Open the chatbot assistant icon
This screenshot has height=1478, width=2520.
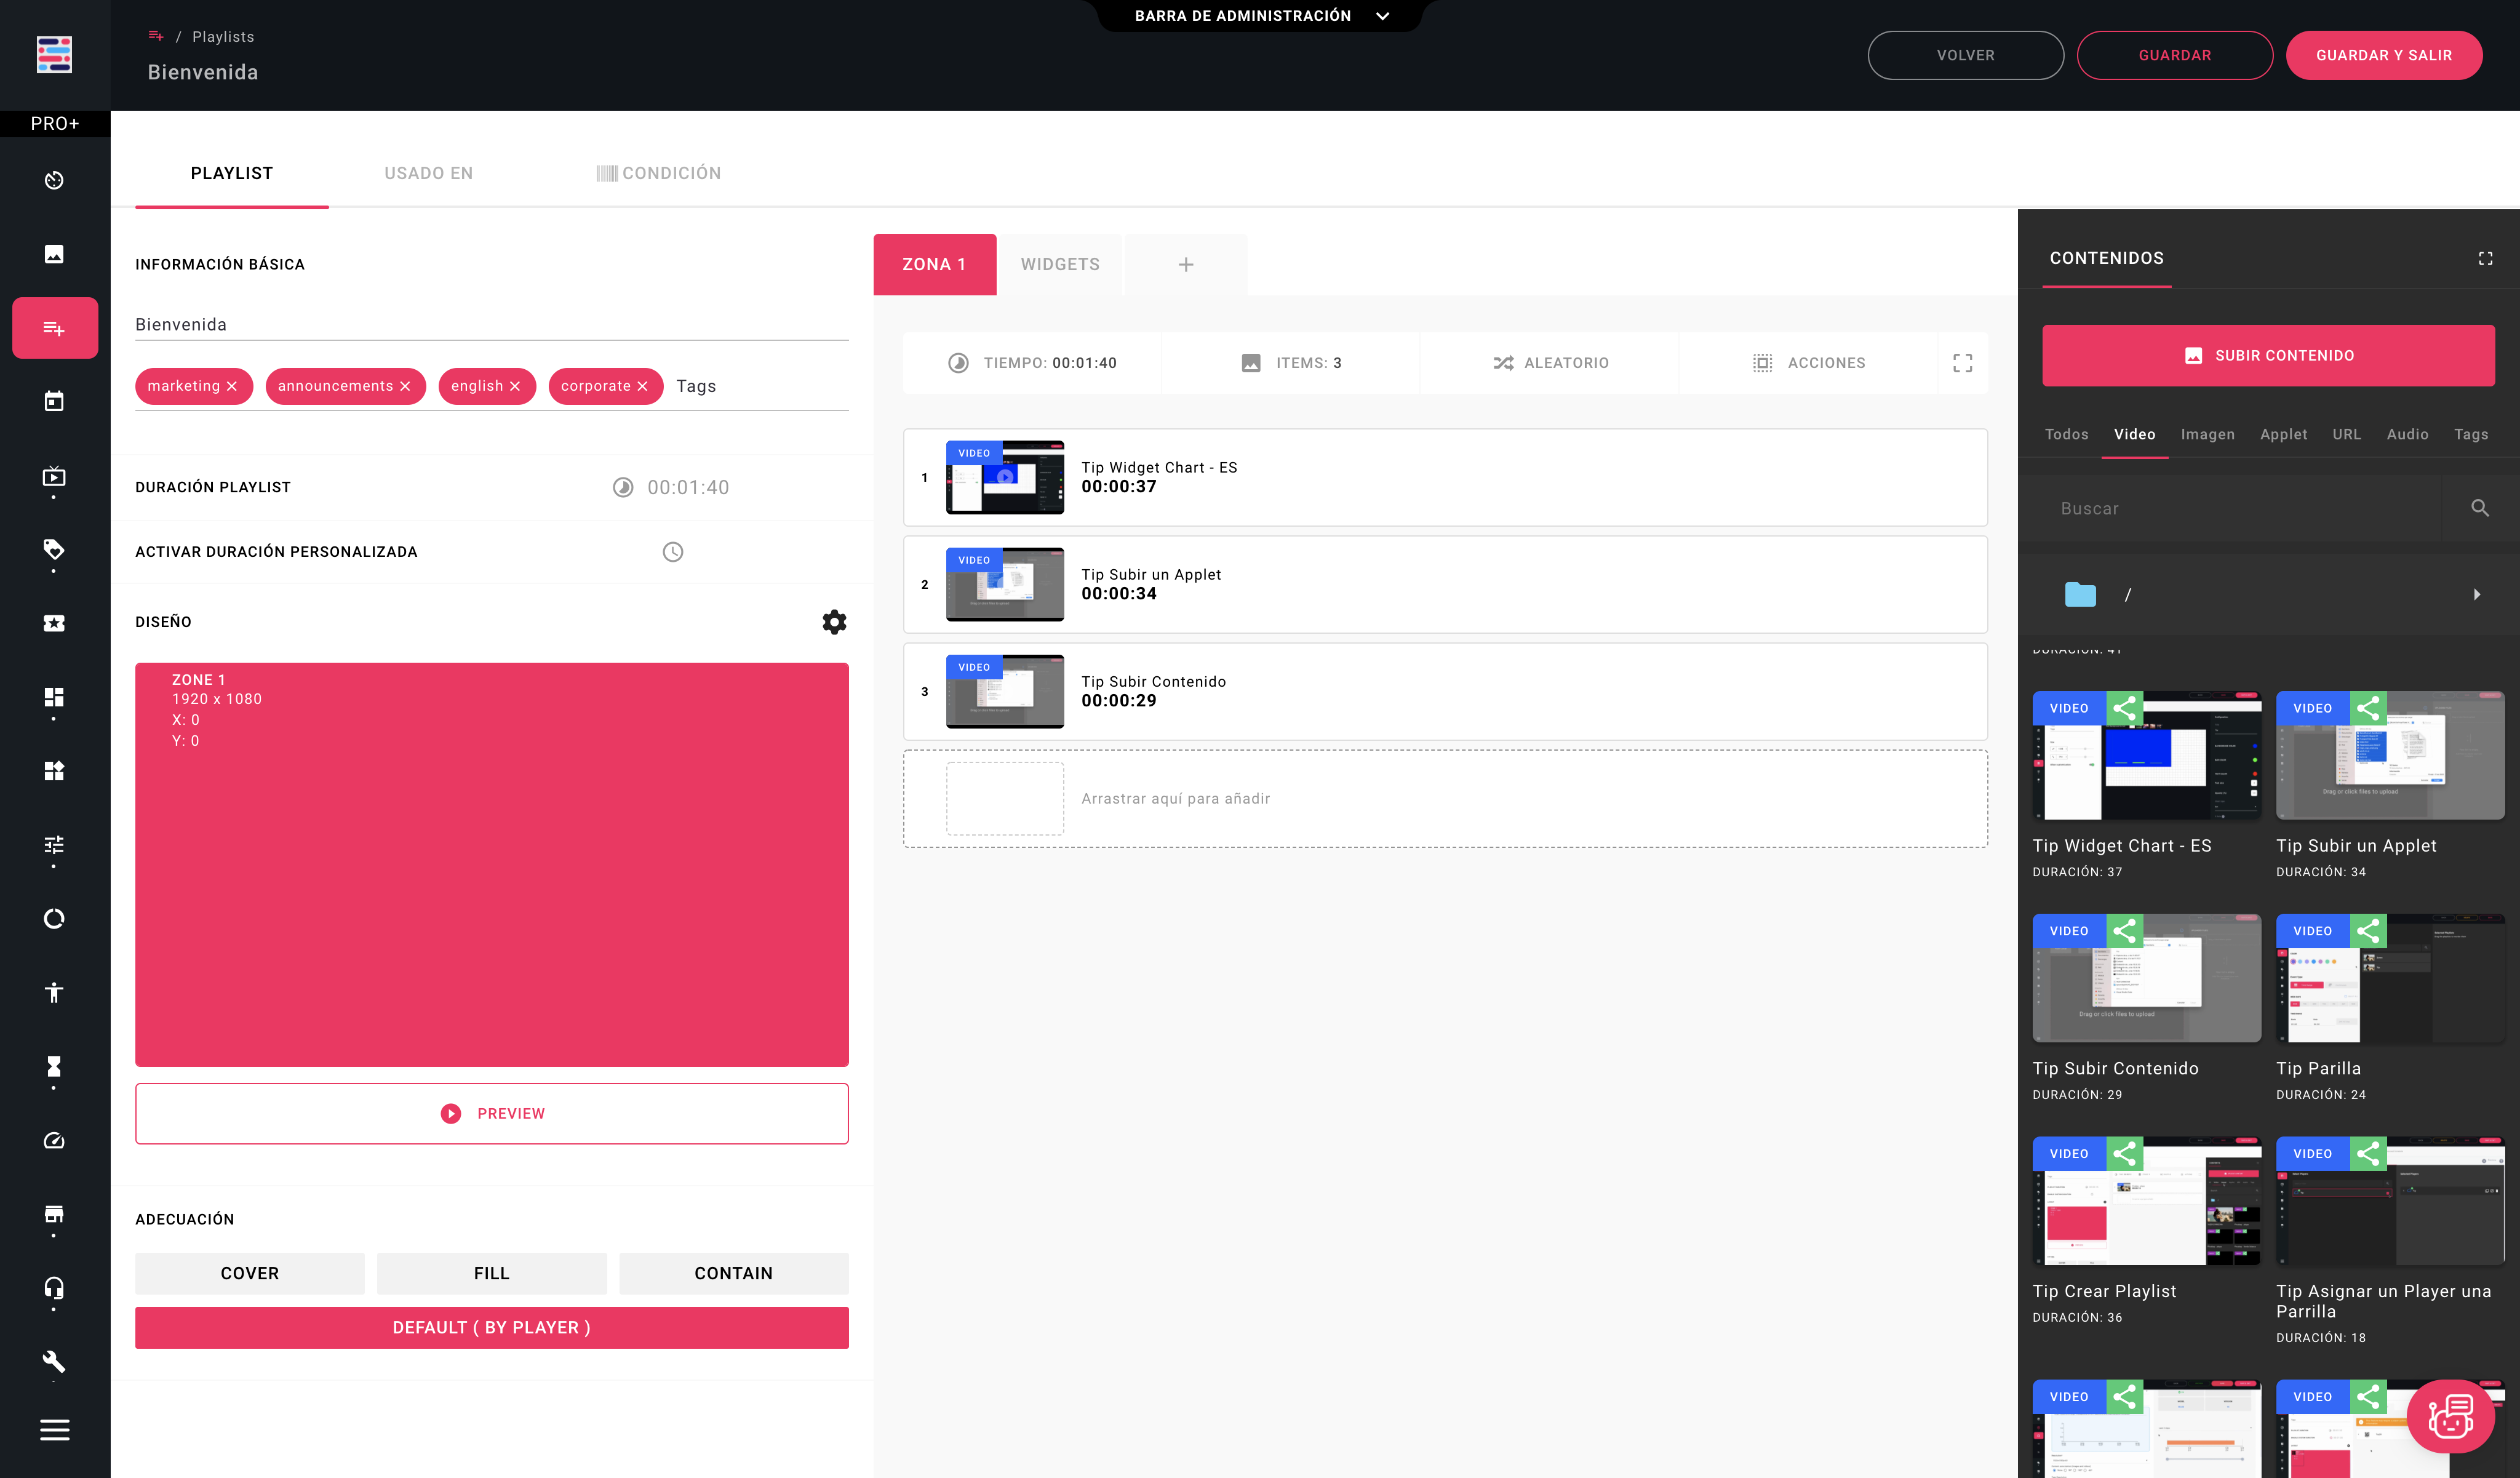(x=2450, y=1416)
